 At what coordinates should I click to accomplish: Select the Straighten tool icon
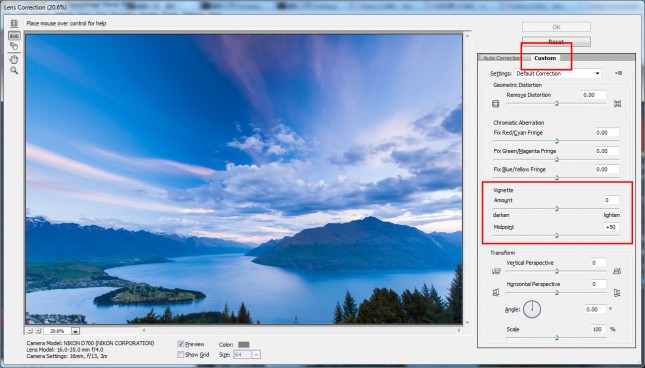[x=14, y=36]
